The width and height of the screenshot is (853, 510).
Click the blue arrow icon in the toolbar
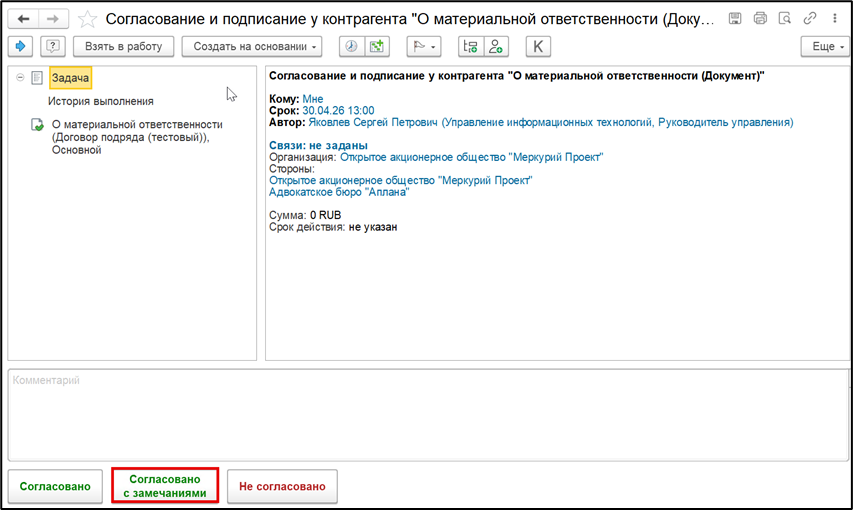[21, 46]
